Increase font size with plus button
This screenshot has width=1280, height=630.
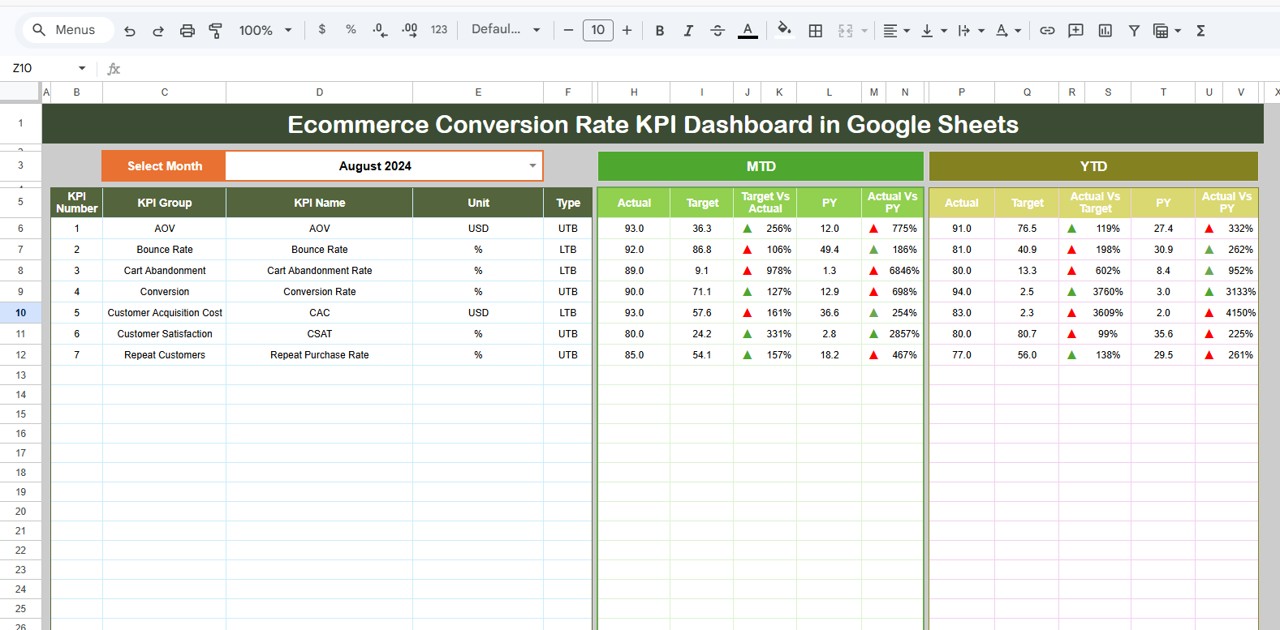(x=627, y=31)
